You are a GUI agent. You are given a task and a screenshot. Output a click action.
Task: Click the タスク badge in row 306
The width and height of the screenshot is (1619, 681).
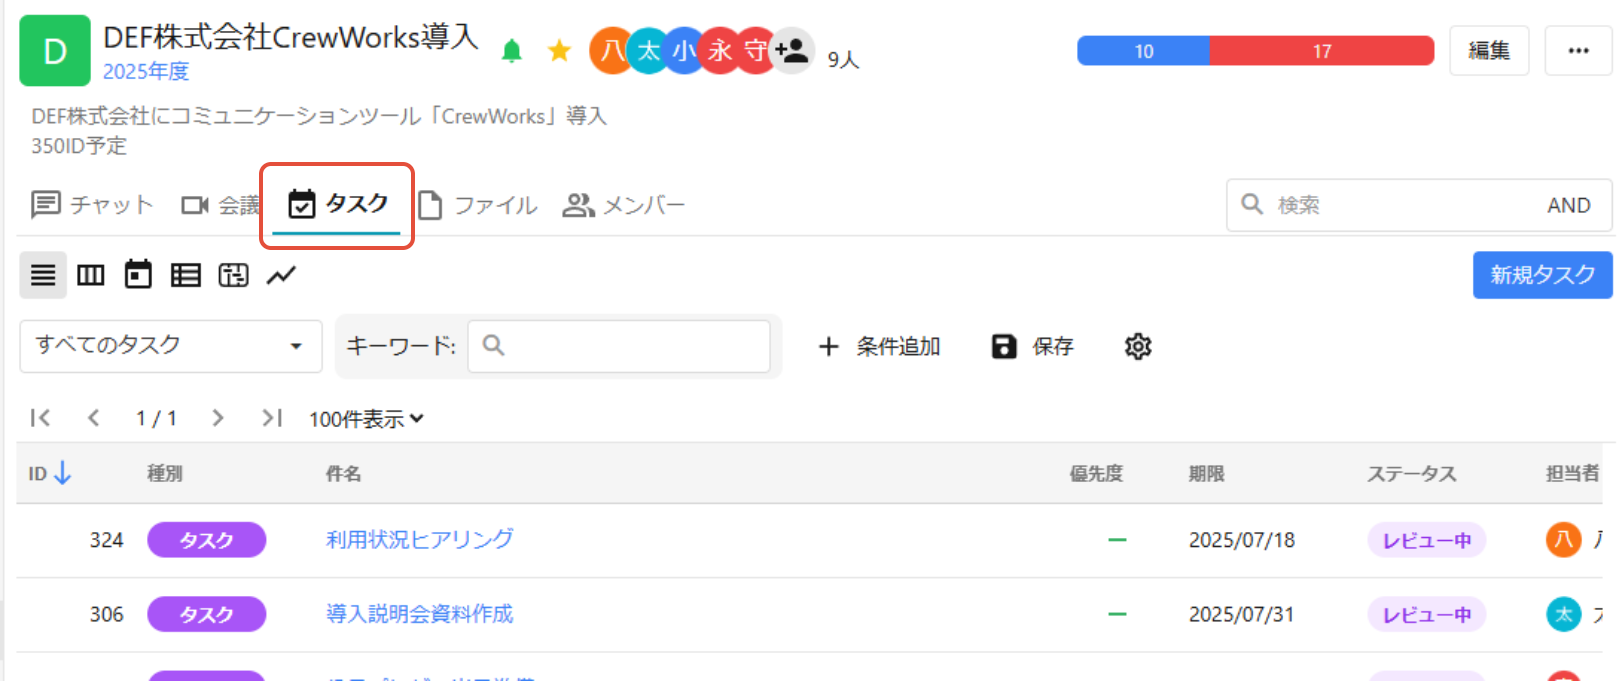tap(207, 614)
